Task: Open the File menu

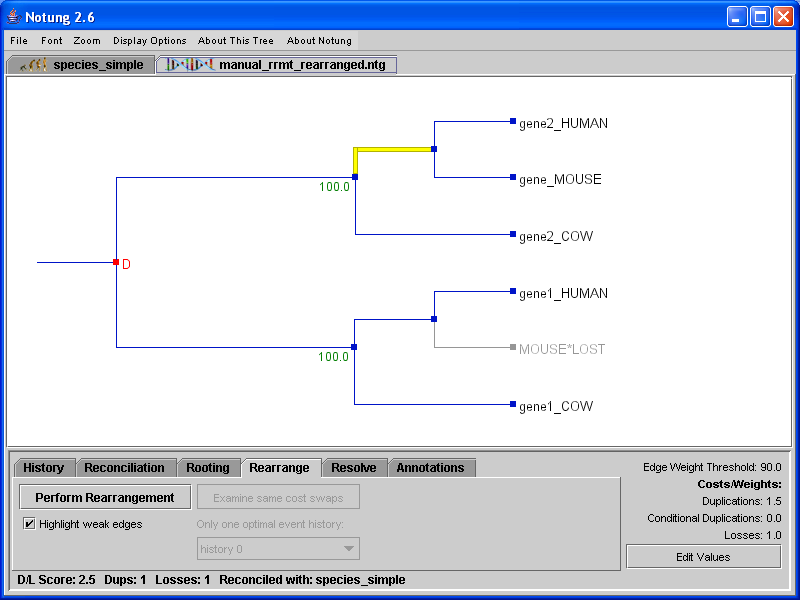Action: (19, 41)
